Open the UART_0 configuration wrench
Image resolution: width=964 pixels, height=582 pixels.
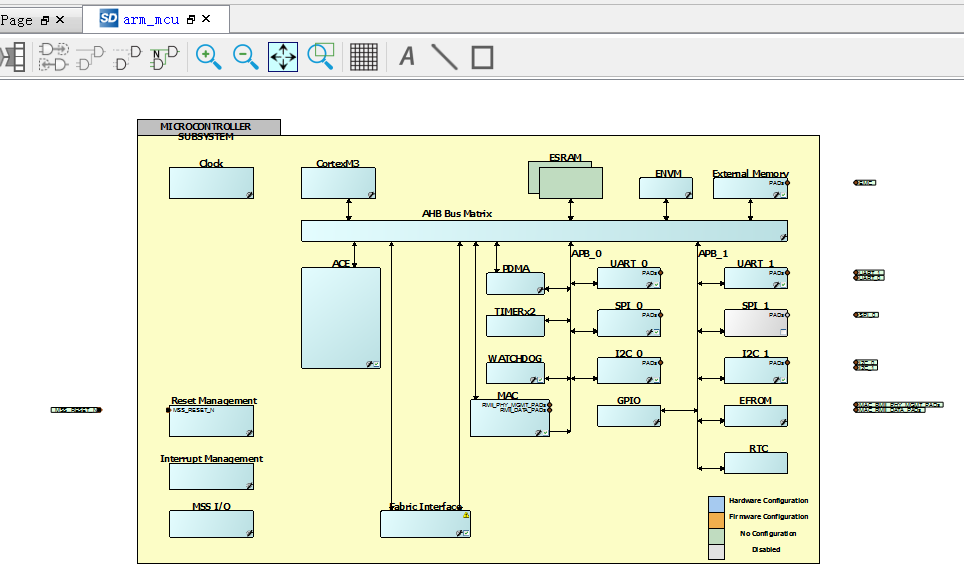tap(649, 285)
